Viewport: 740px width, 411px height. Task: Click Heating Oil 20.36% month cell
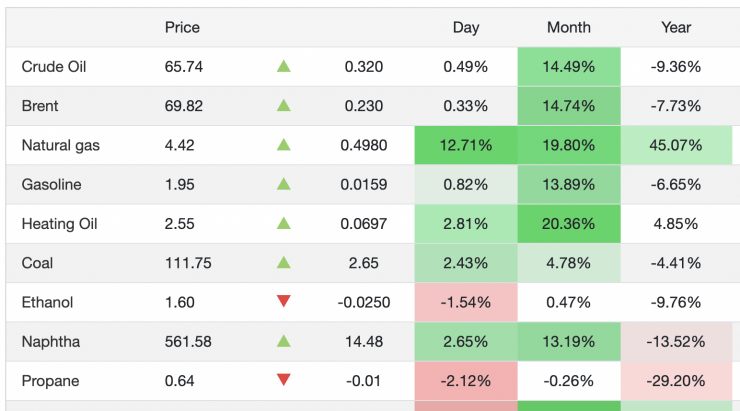point(568,224)
